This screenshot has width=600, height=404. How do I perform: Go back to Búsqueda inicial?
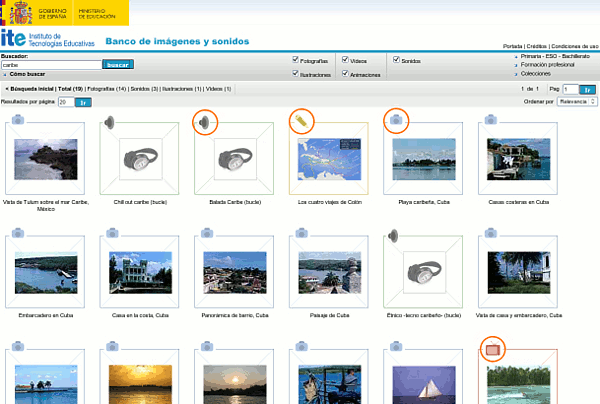click(32, 89)
